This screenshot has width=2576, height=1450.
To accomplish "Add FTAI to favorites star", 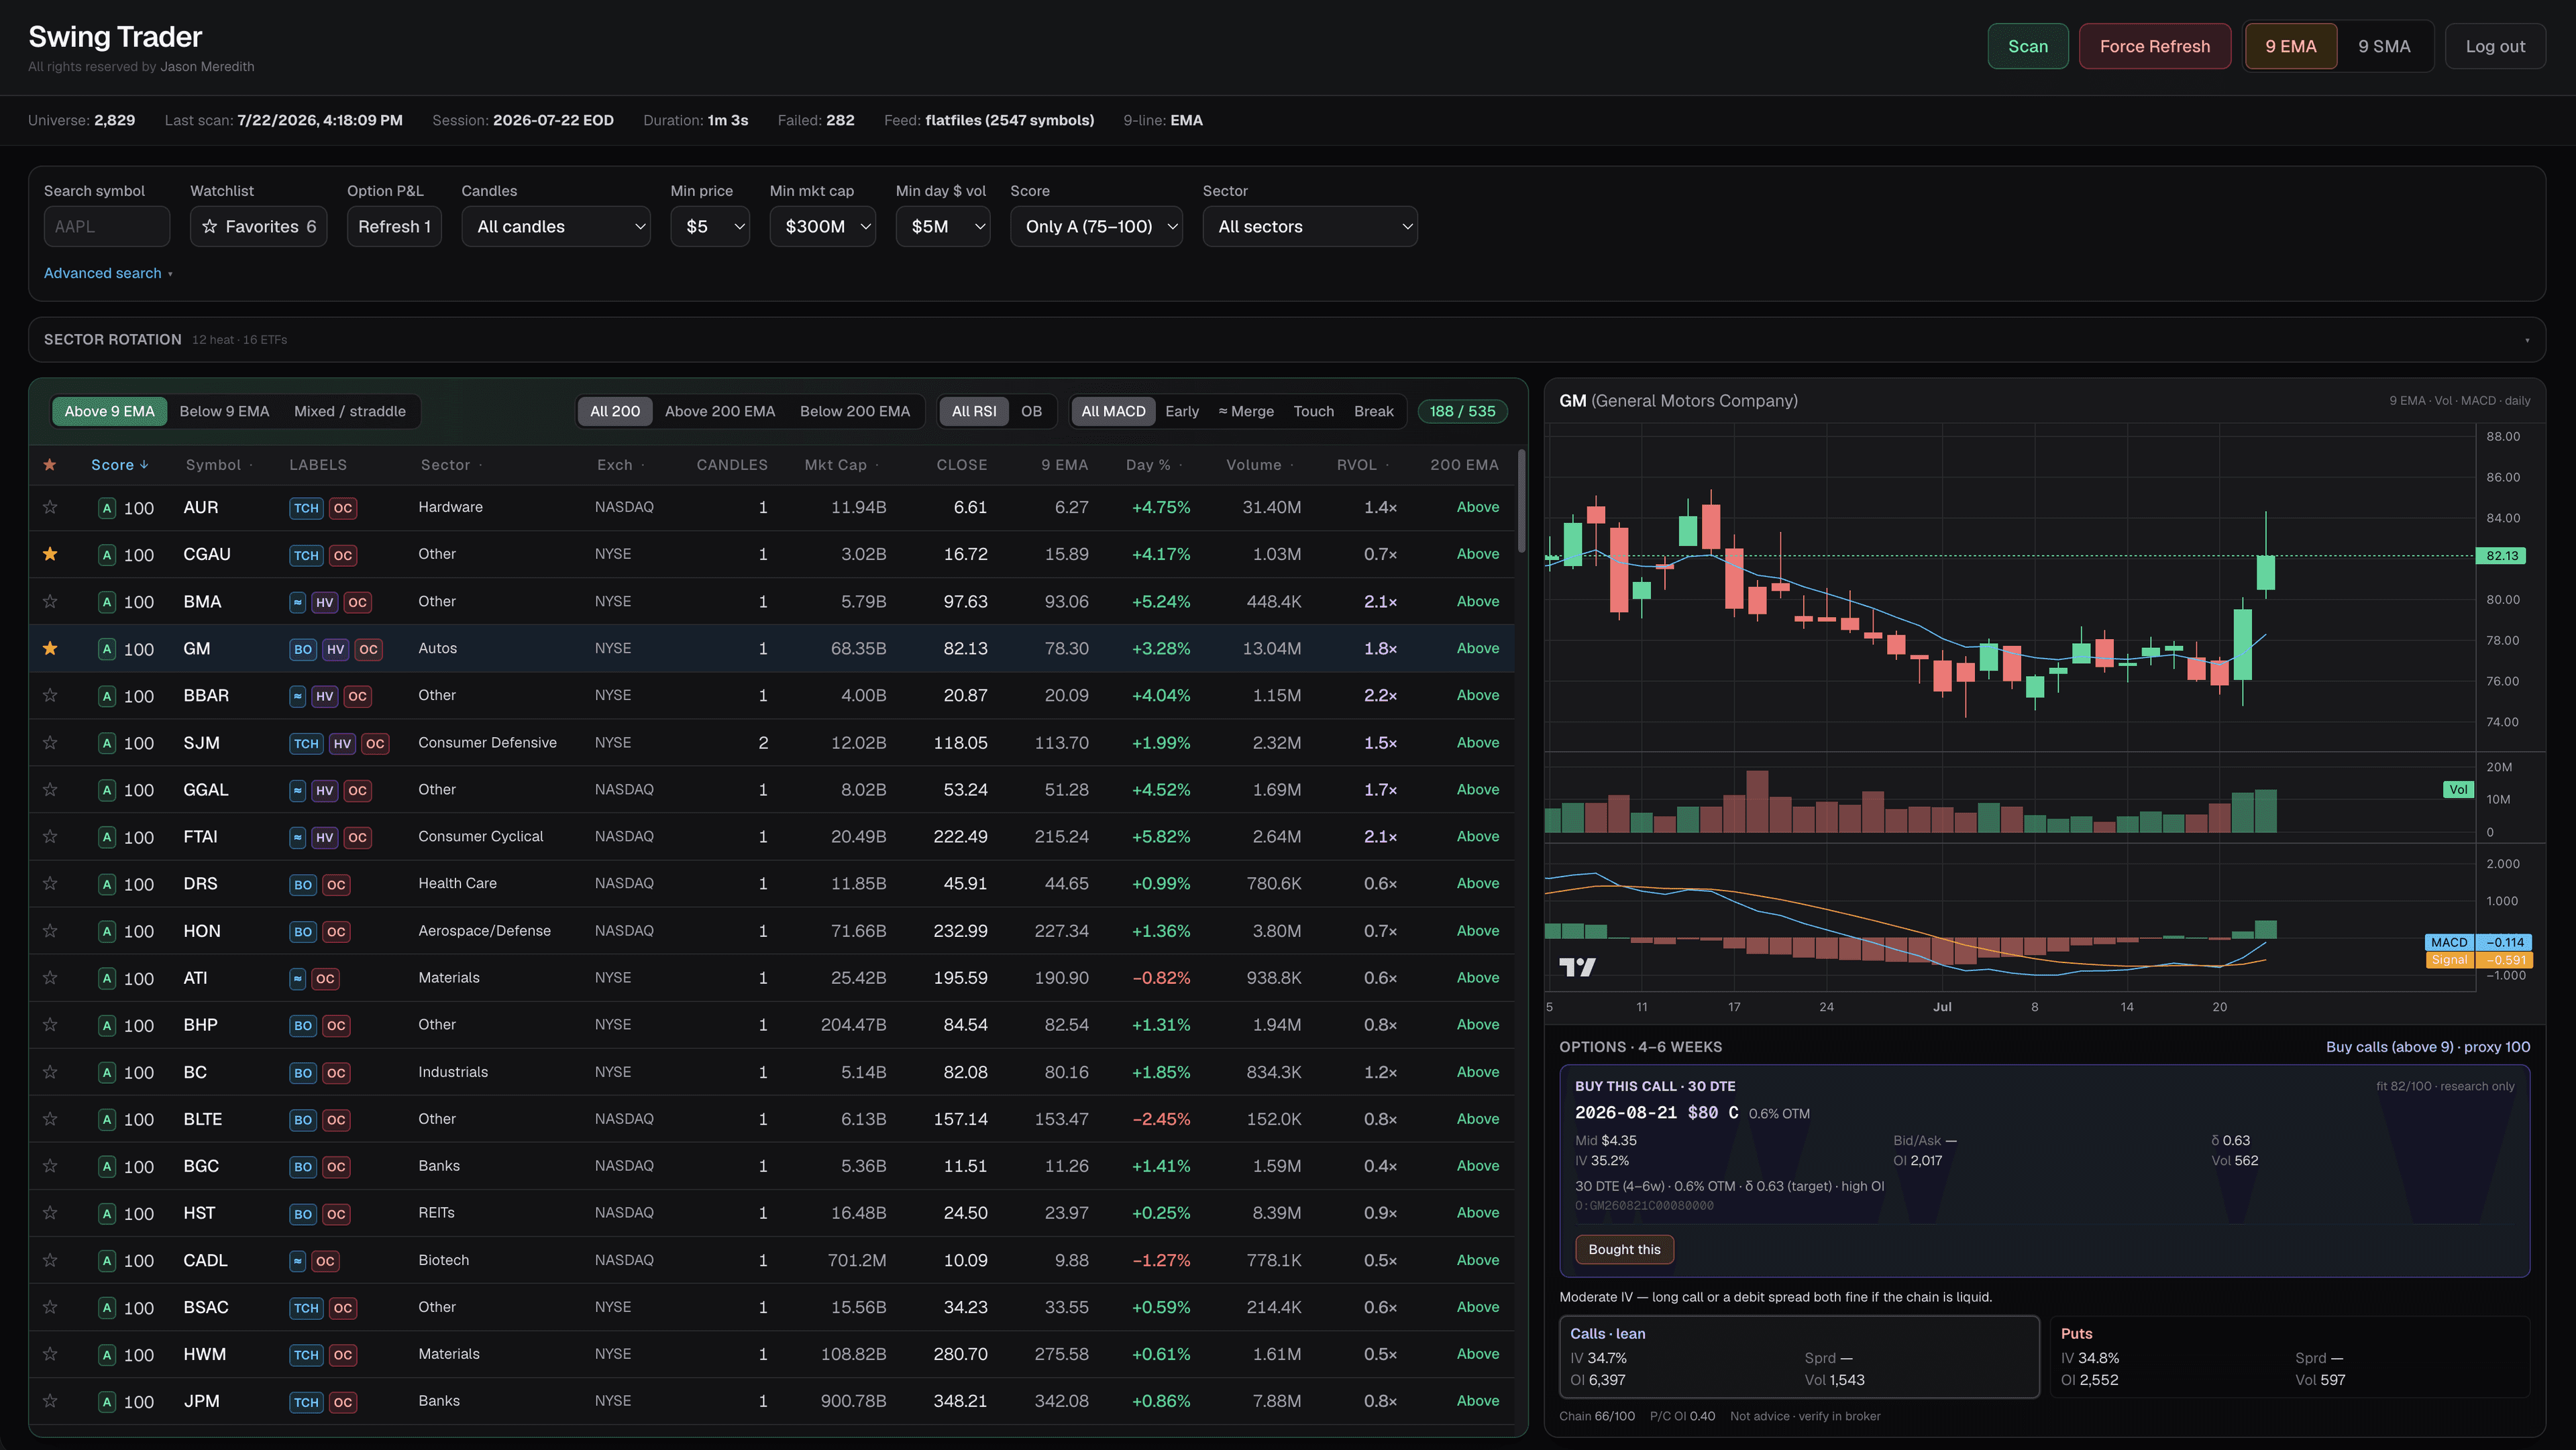I will tap(50, 836).
